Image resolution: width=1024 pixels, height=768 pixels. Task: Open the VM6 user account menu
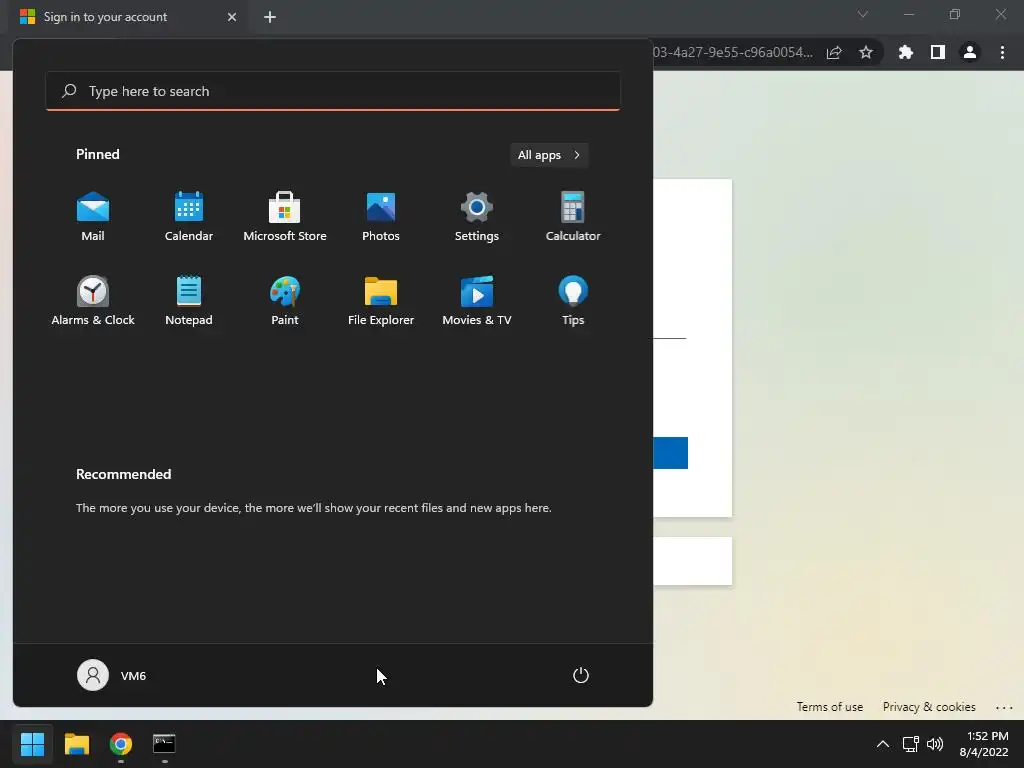(x=112, y=675)
